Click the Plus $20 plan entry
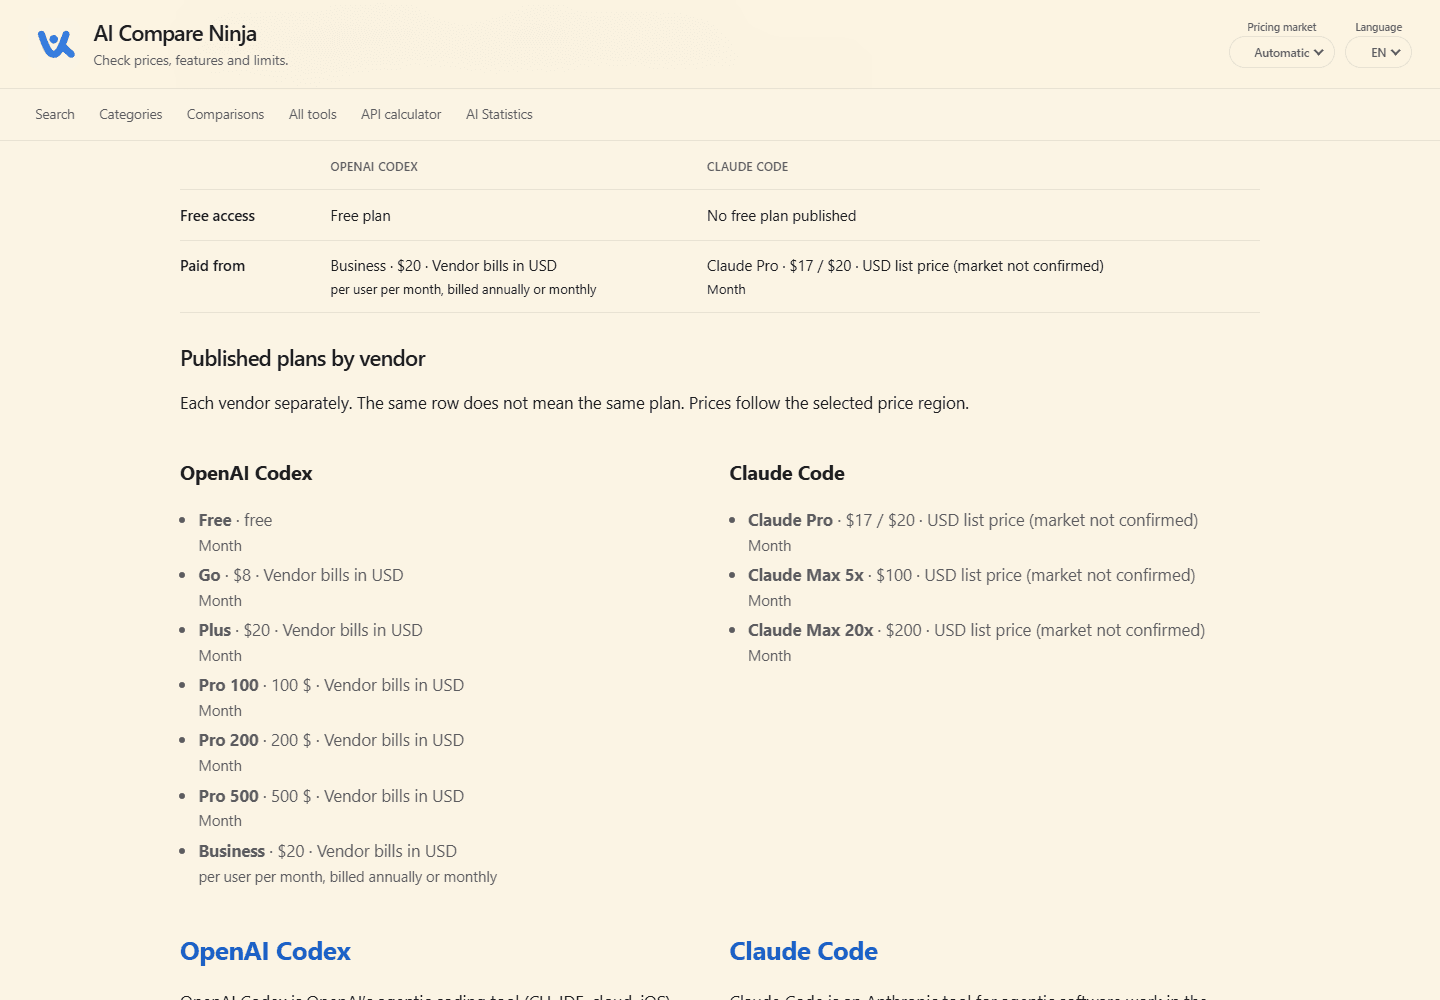Viewport: 1440px width, 1000px height. tap(311, 642)
